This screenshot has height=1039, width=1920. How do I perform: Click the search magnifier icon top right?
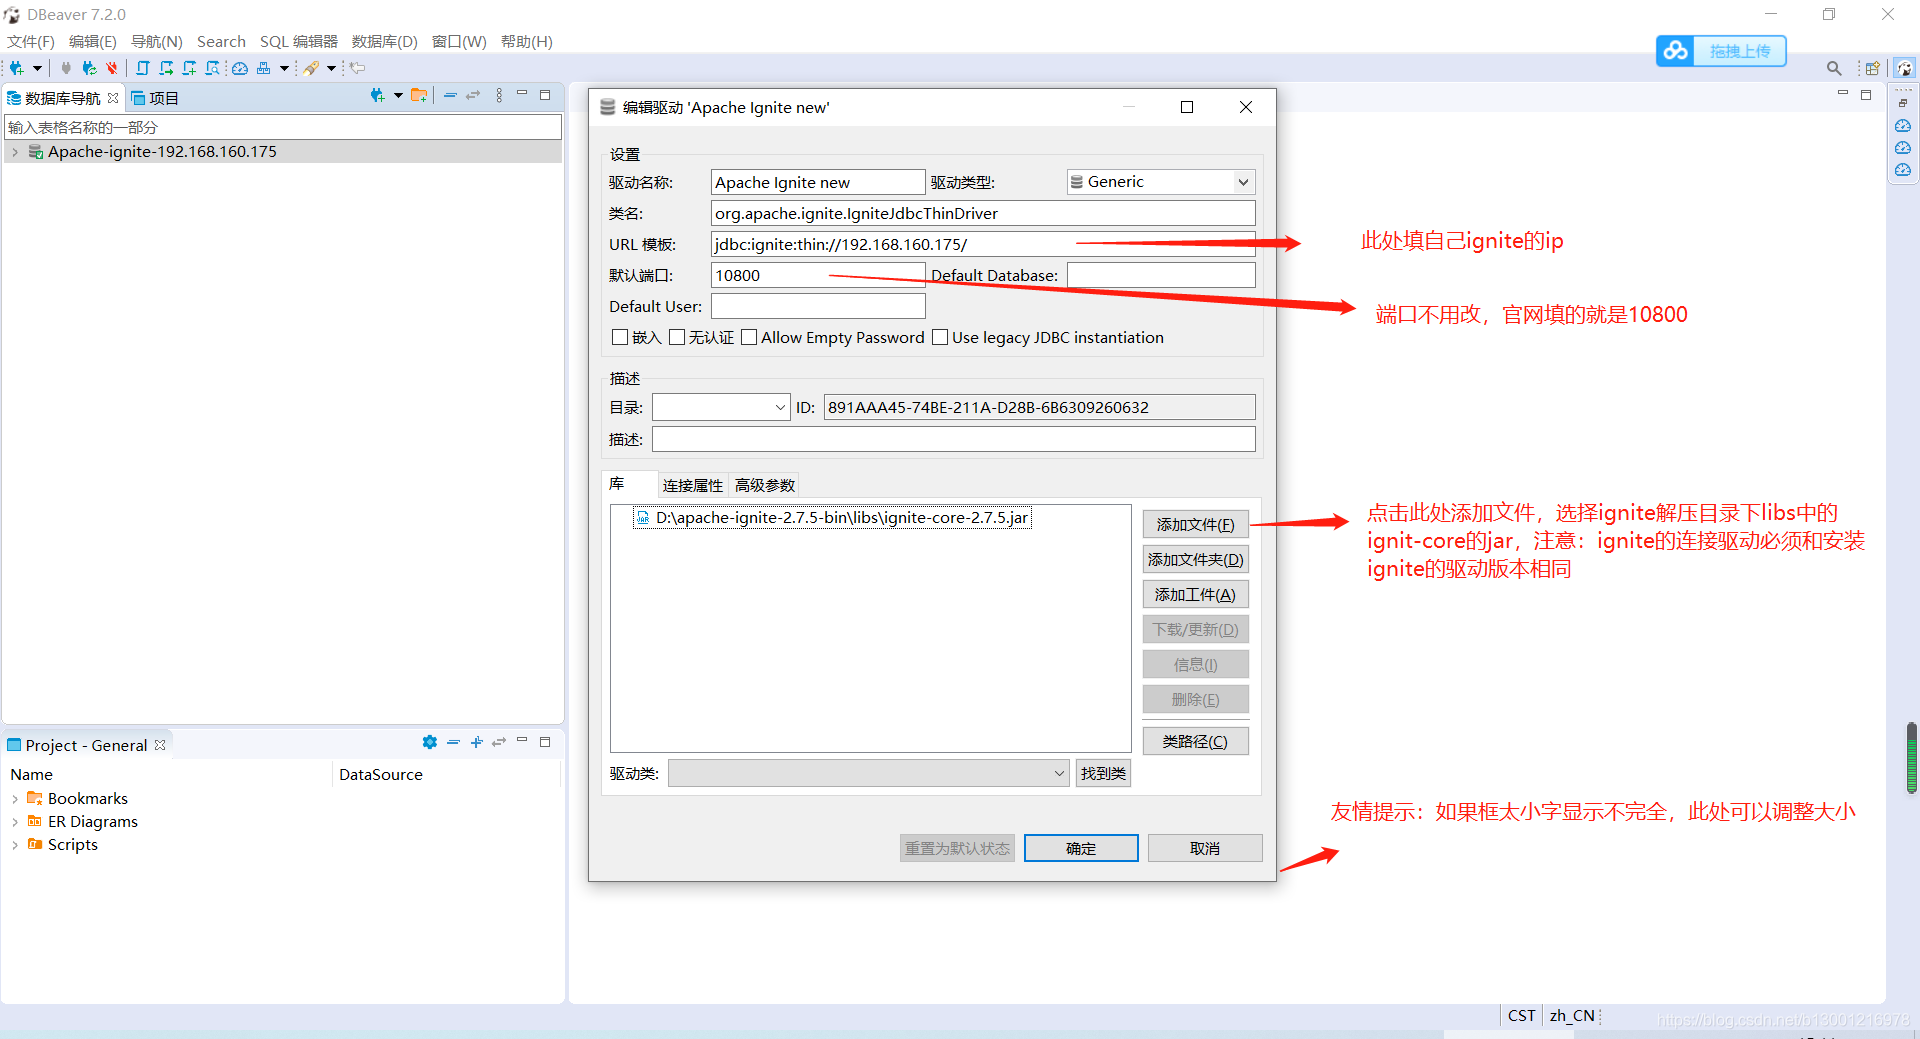(x=1834, y=68)
